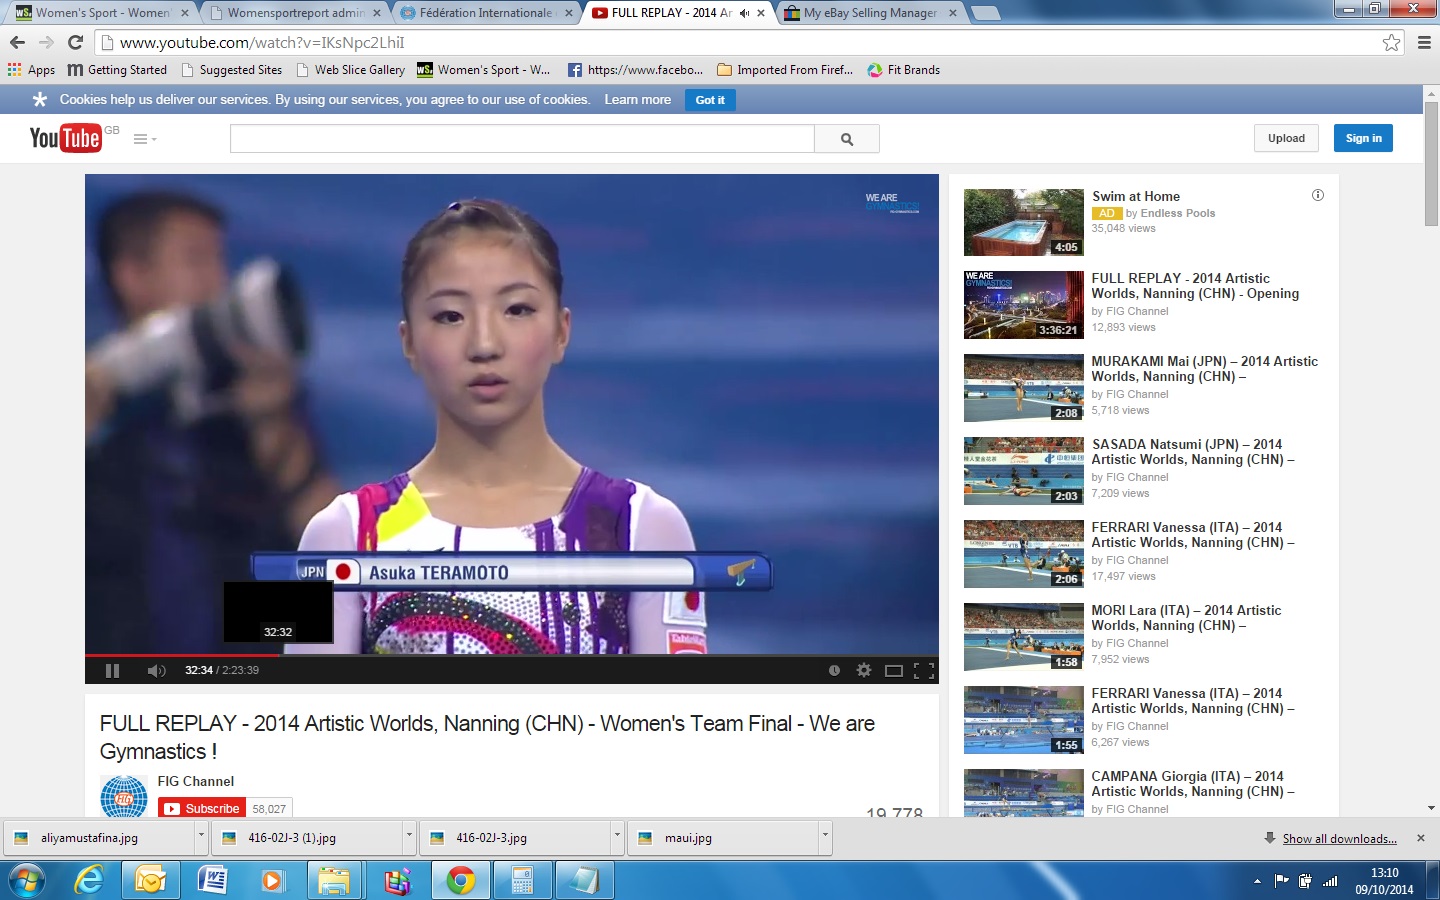This screenshot has width=1440, height=900.
Task: Open the video settings gear
Action: (x=864, y=671)
